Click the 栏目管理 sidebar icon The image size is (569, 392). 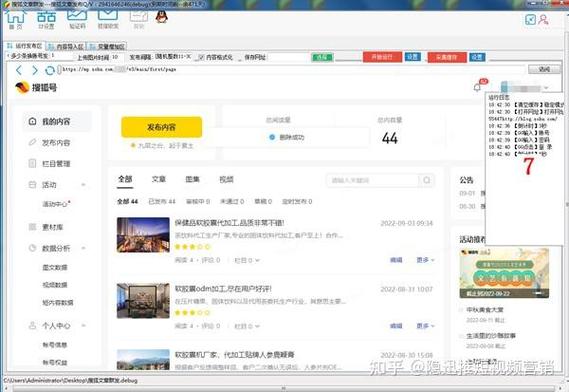pos(32,163)
